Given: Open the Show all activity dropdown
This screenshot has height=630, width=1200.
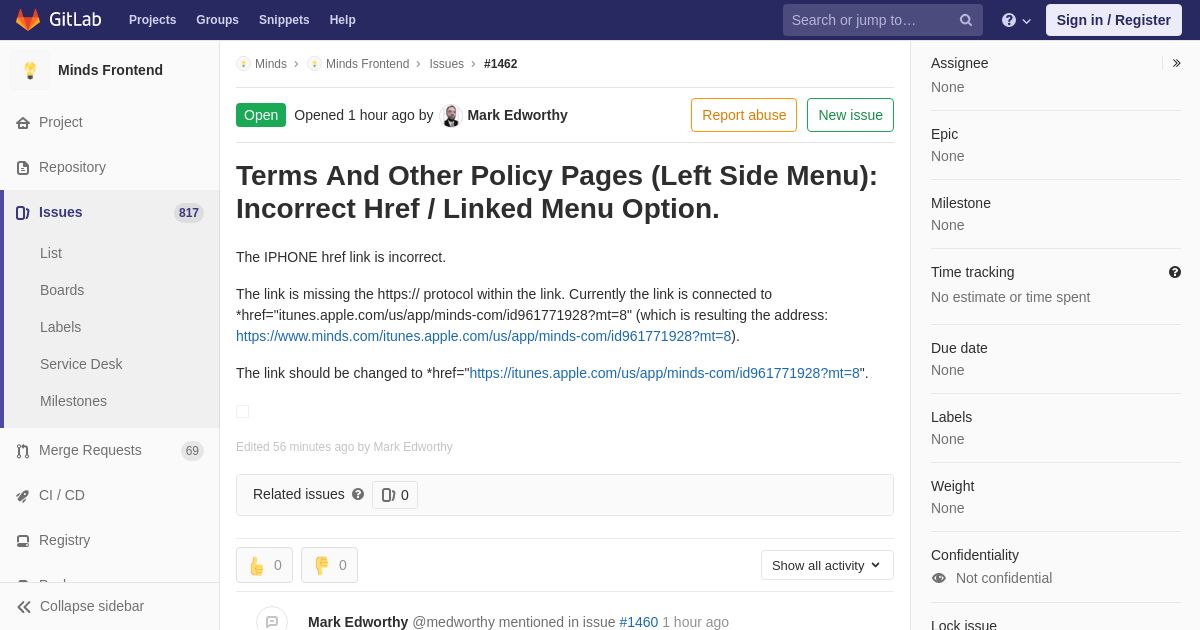Looking at the screenshot, I should point(827,565).
